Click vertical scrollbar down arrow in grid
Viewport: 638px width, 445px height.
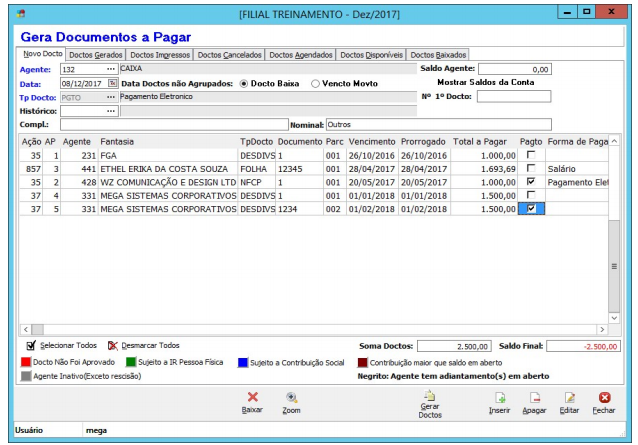[x=614, y=318]
